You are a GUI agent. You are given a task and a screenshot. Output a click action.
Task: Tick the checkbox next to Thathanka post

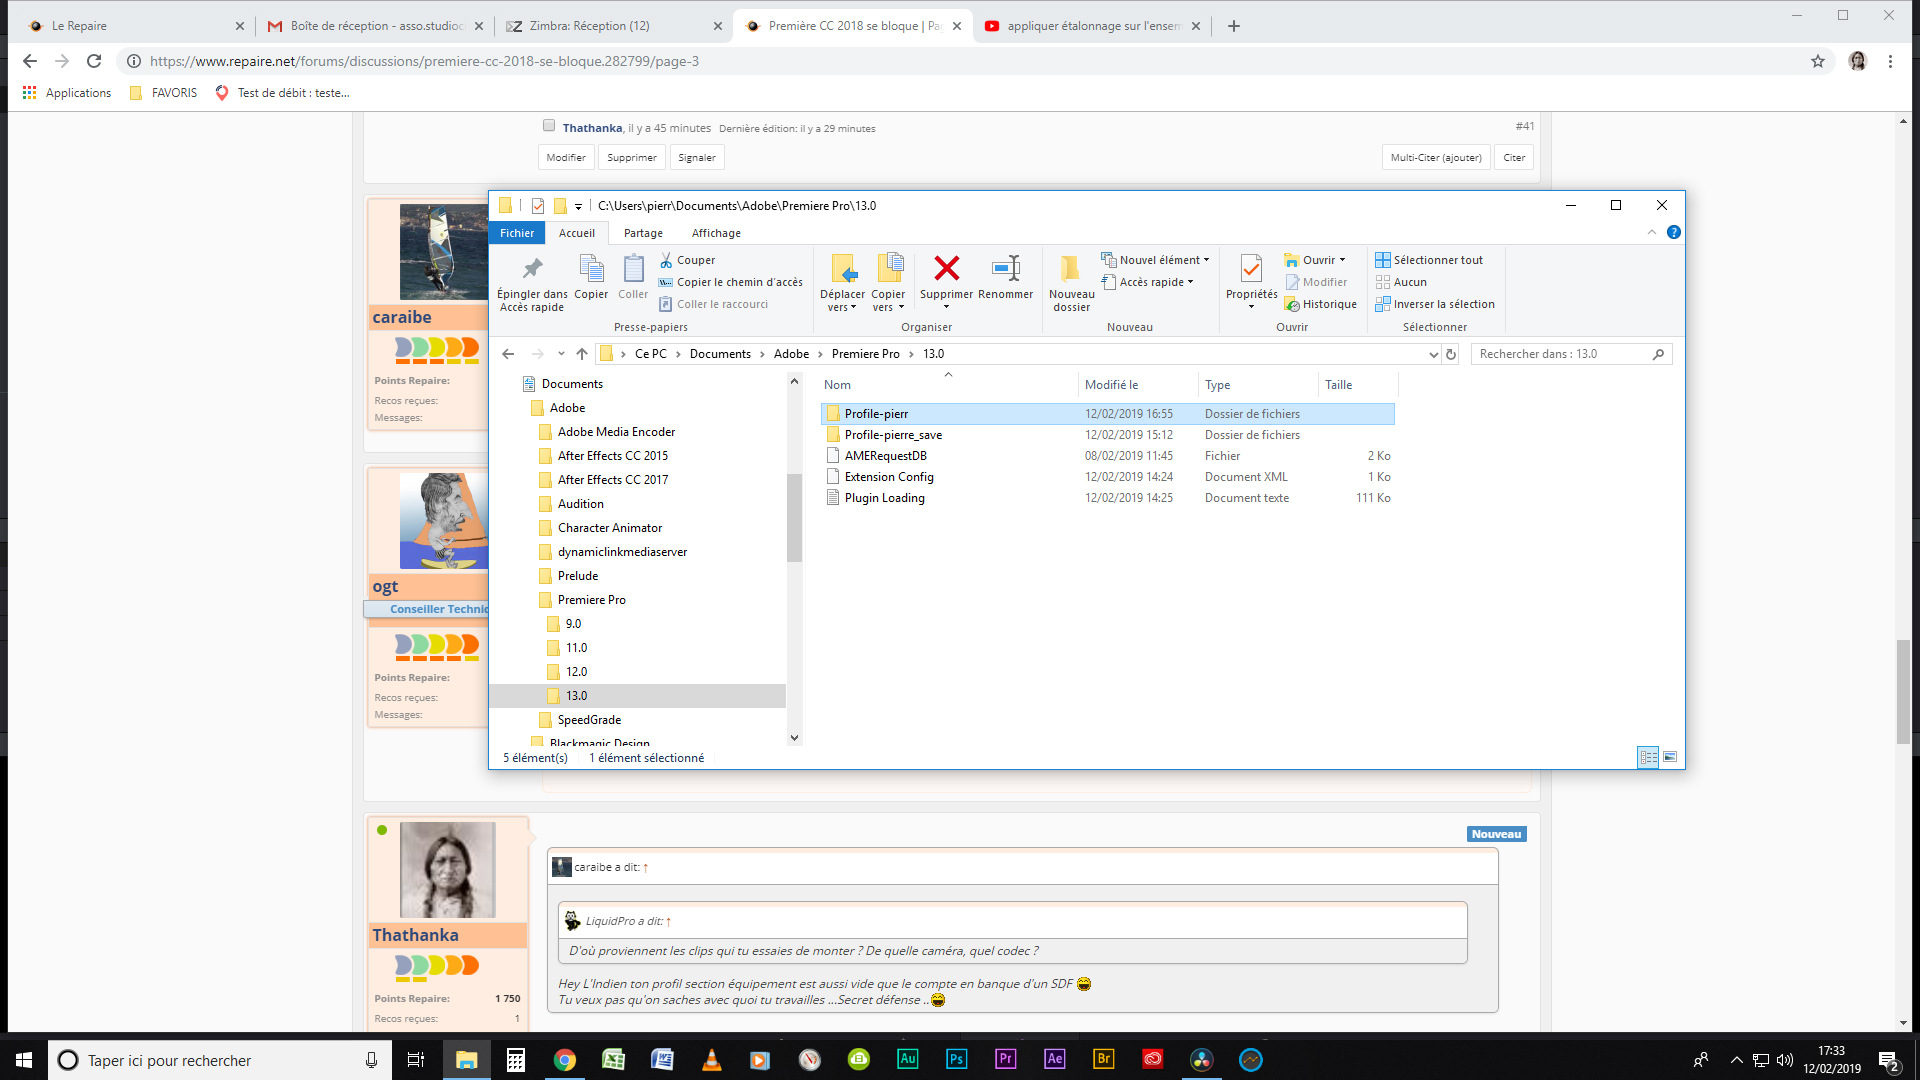[x=549, y=126]
